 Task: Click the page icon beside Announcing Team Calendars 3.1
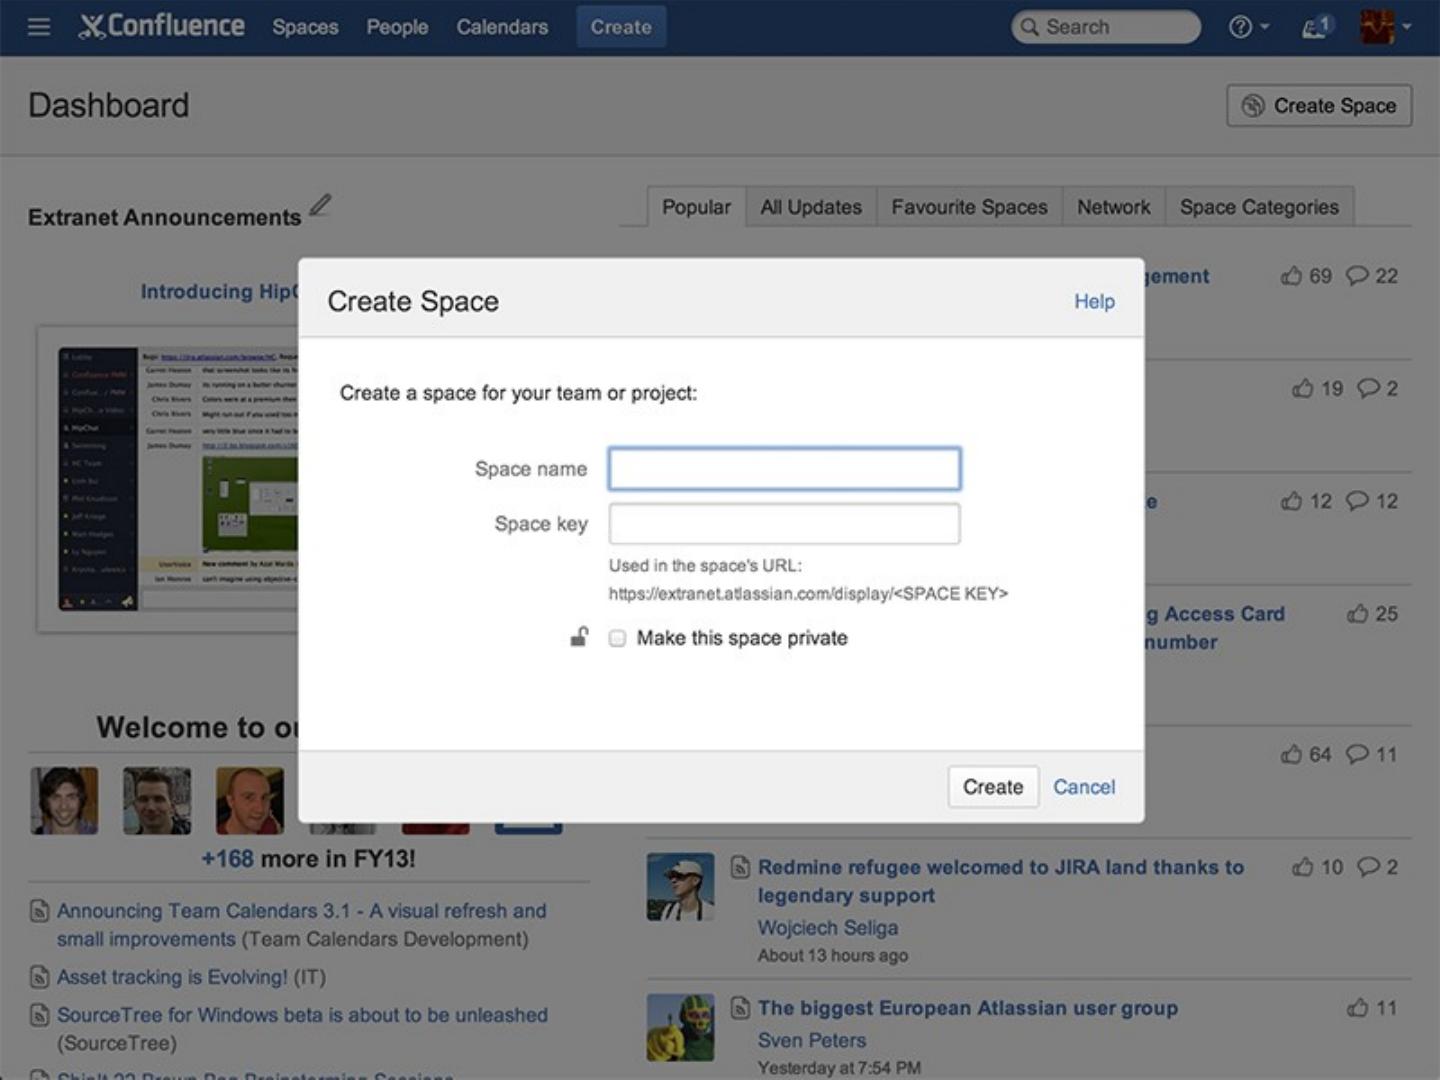(x=38, y=911)
